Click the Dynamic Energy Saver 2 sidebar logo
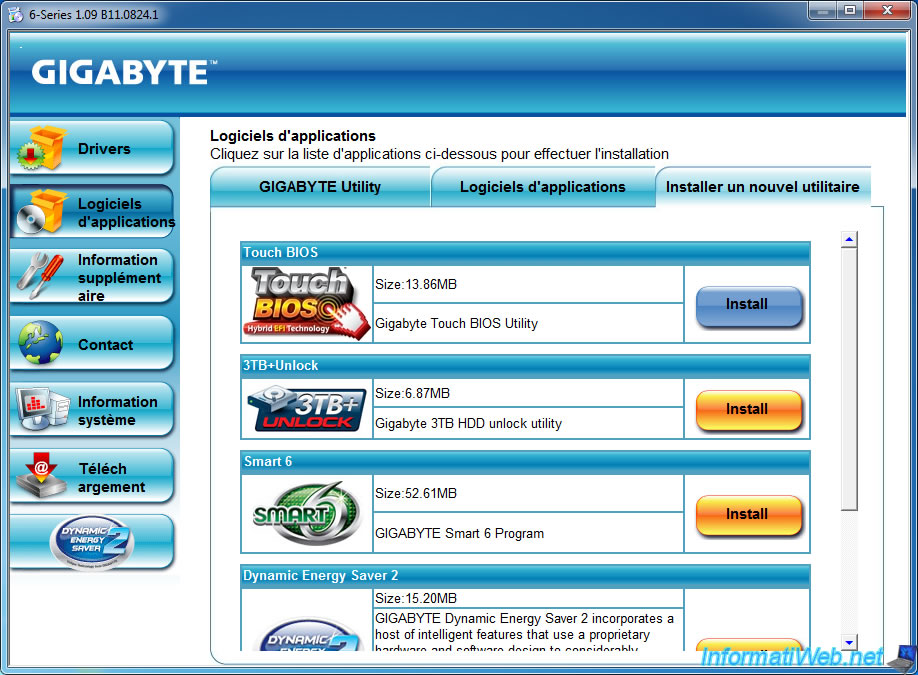918x675 pixels. (x=92, y=542)
